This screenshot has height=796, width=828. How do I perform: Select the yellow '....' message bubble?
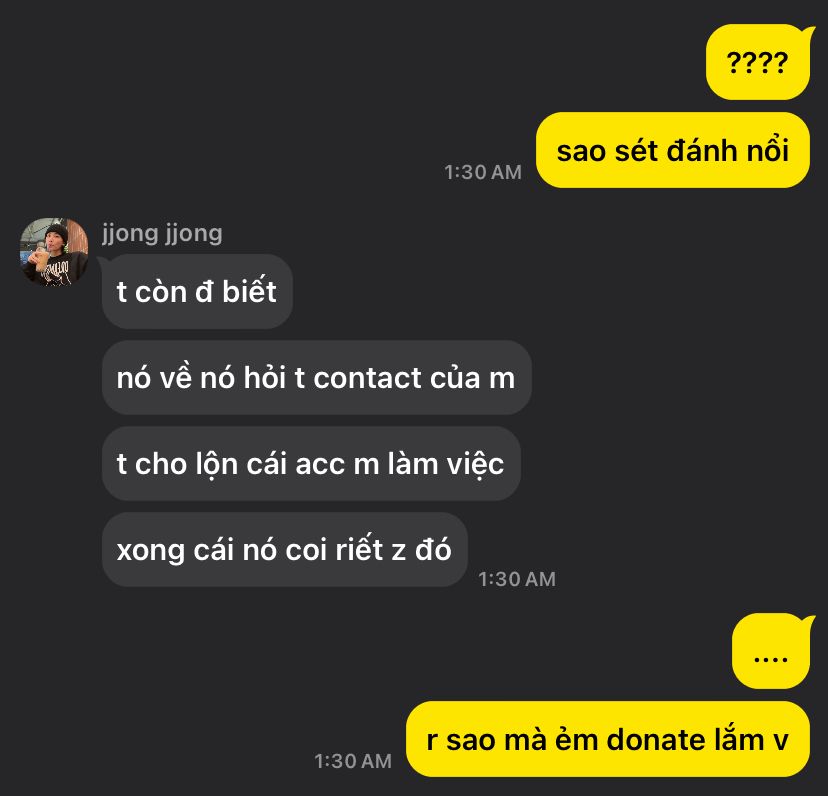[x=771, y=651]
